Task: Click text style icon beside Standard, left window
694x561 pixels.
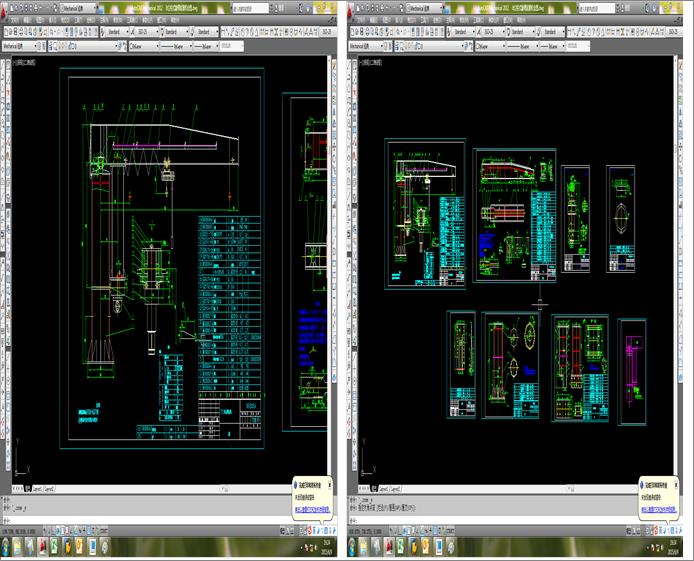Action: [102, 32]
